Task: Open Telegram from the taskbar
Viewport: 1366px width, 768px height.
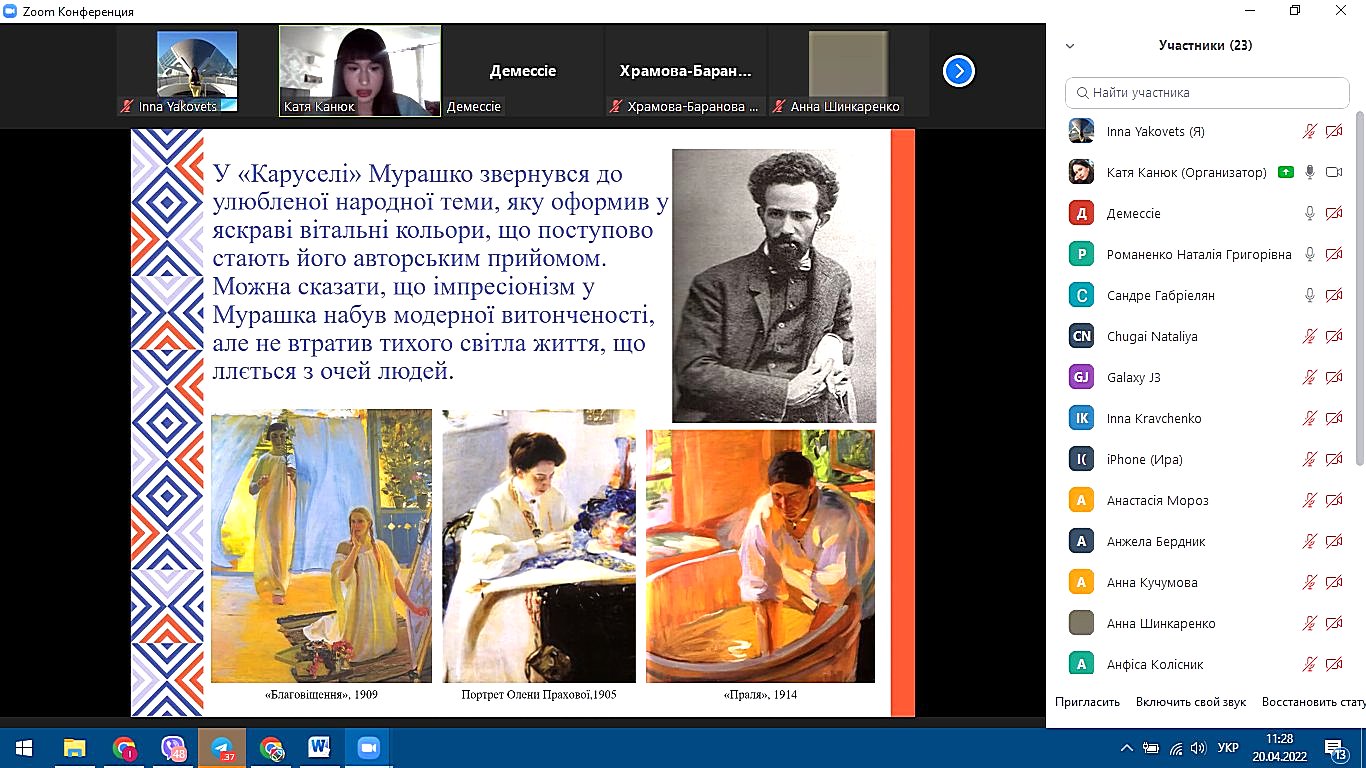Action: click(x=221, y=747)
